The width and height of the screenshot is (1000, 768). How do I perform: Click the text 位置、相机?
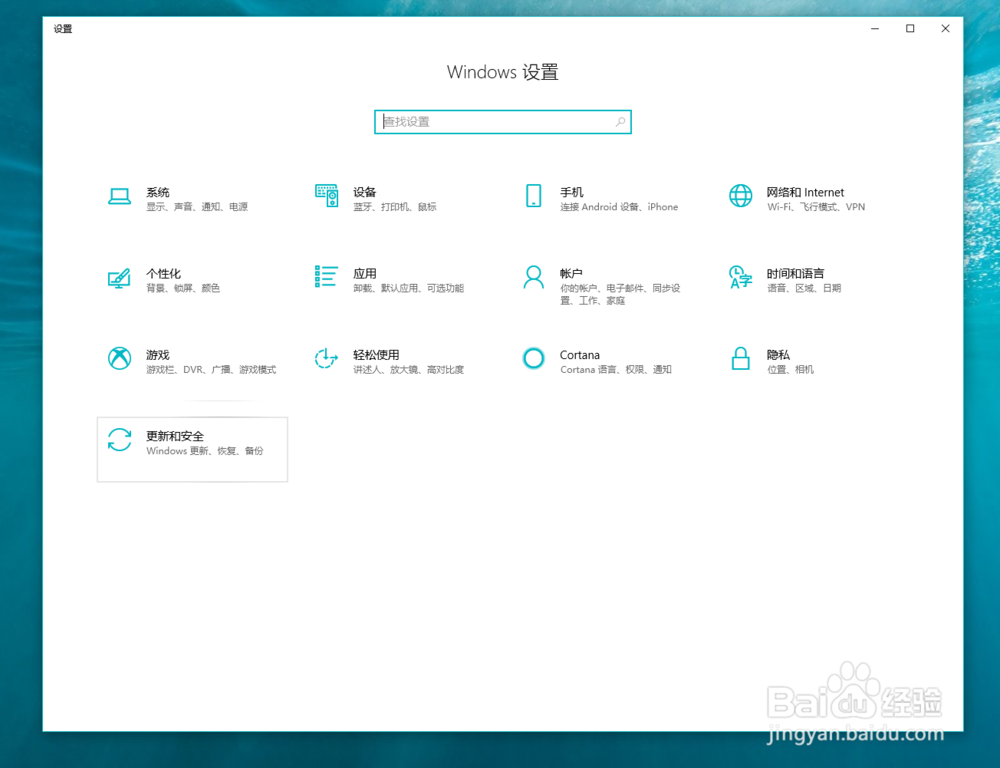click(790, 370)
